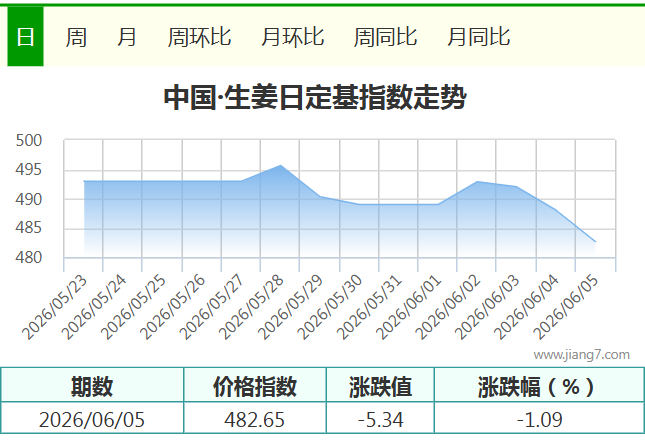Click the x-axis date 2026/05/26
This screenshot has height=440, width=645.
coord(173,307)
